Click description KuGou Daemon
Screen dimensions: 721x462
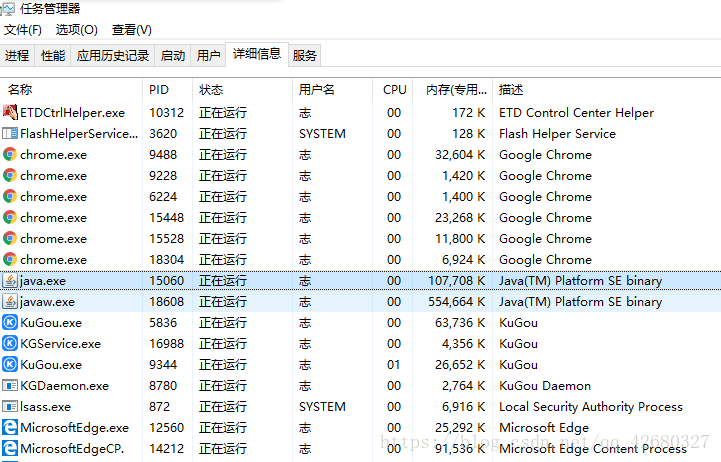(x=545, y=386)
